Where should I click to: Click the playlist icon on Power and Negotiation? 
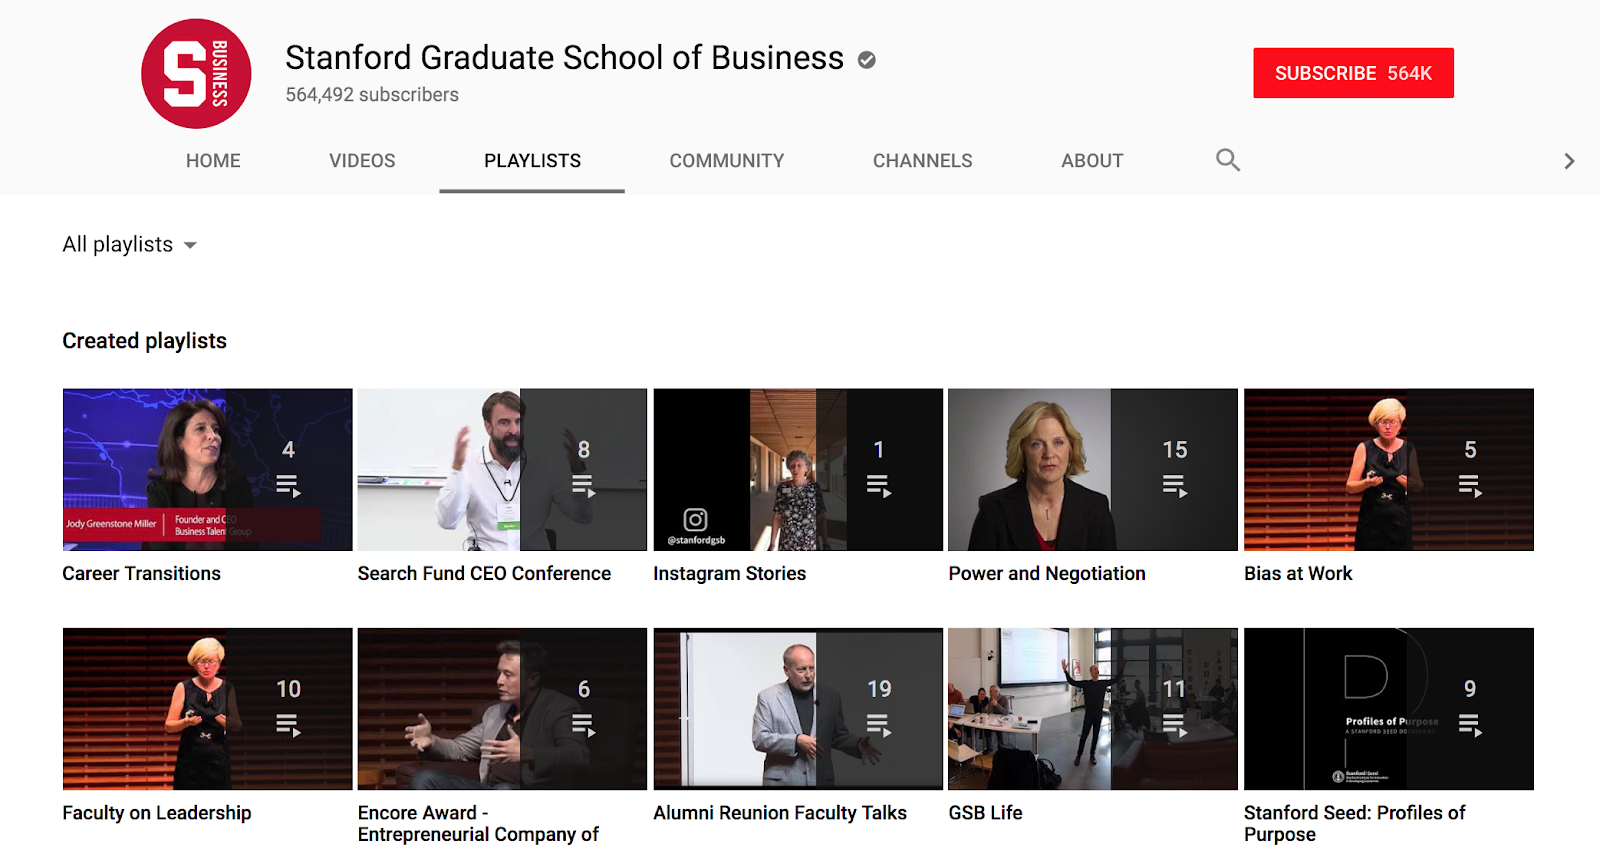(x=1175, y=486)
